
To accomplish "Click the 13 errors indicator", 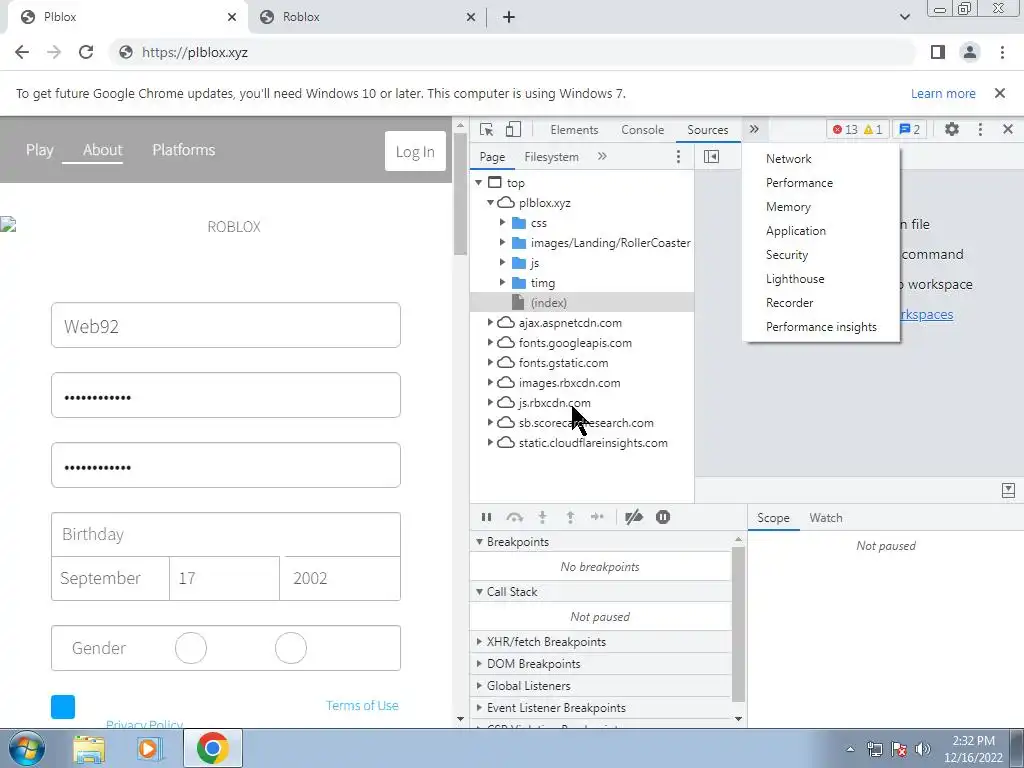I will pos(845,129).
